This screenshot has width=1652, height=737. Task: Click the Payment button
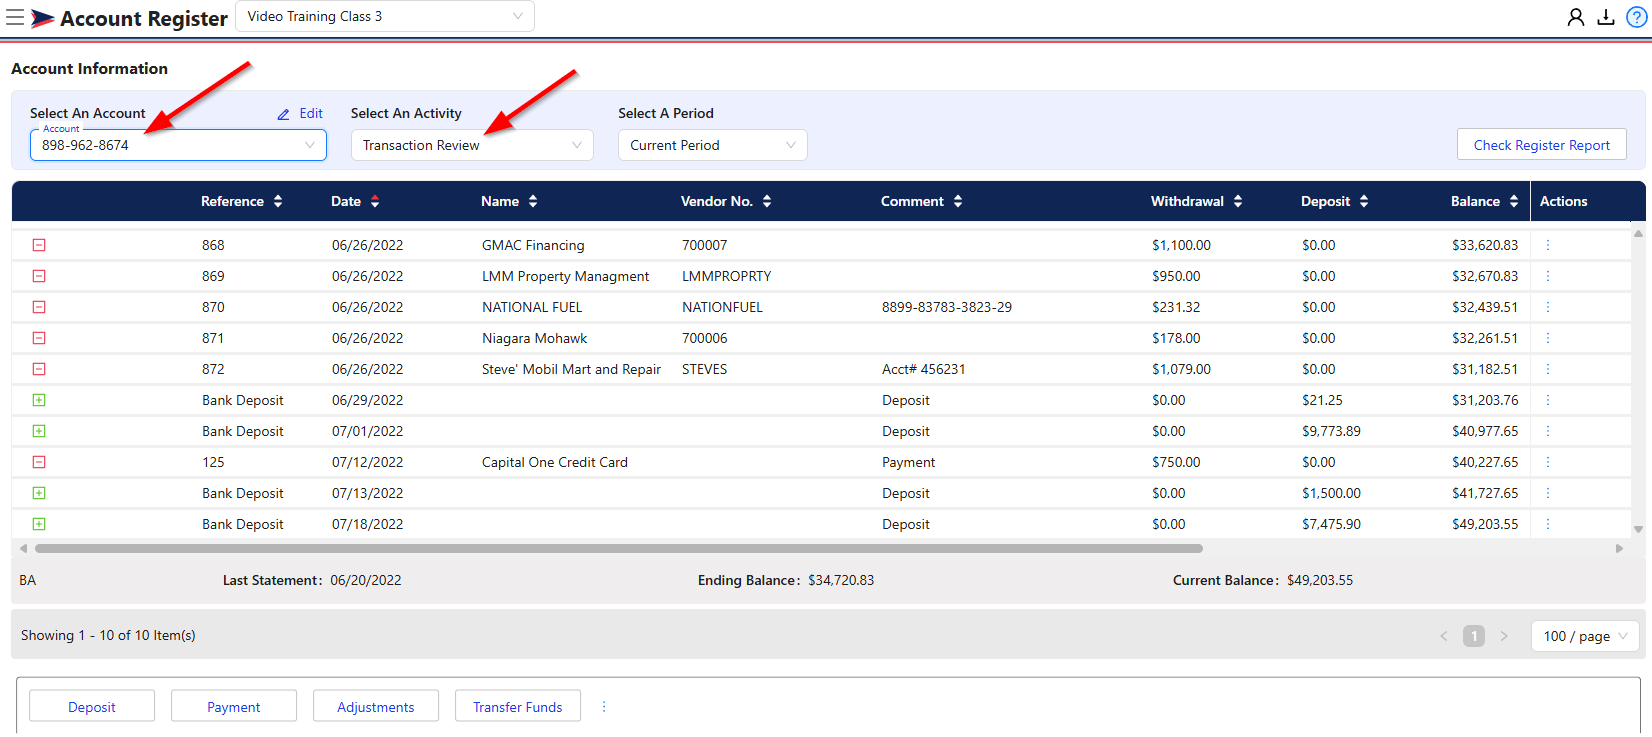click(x=234, y=706)
